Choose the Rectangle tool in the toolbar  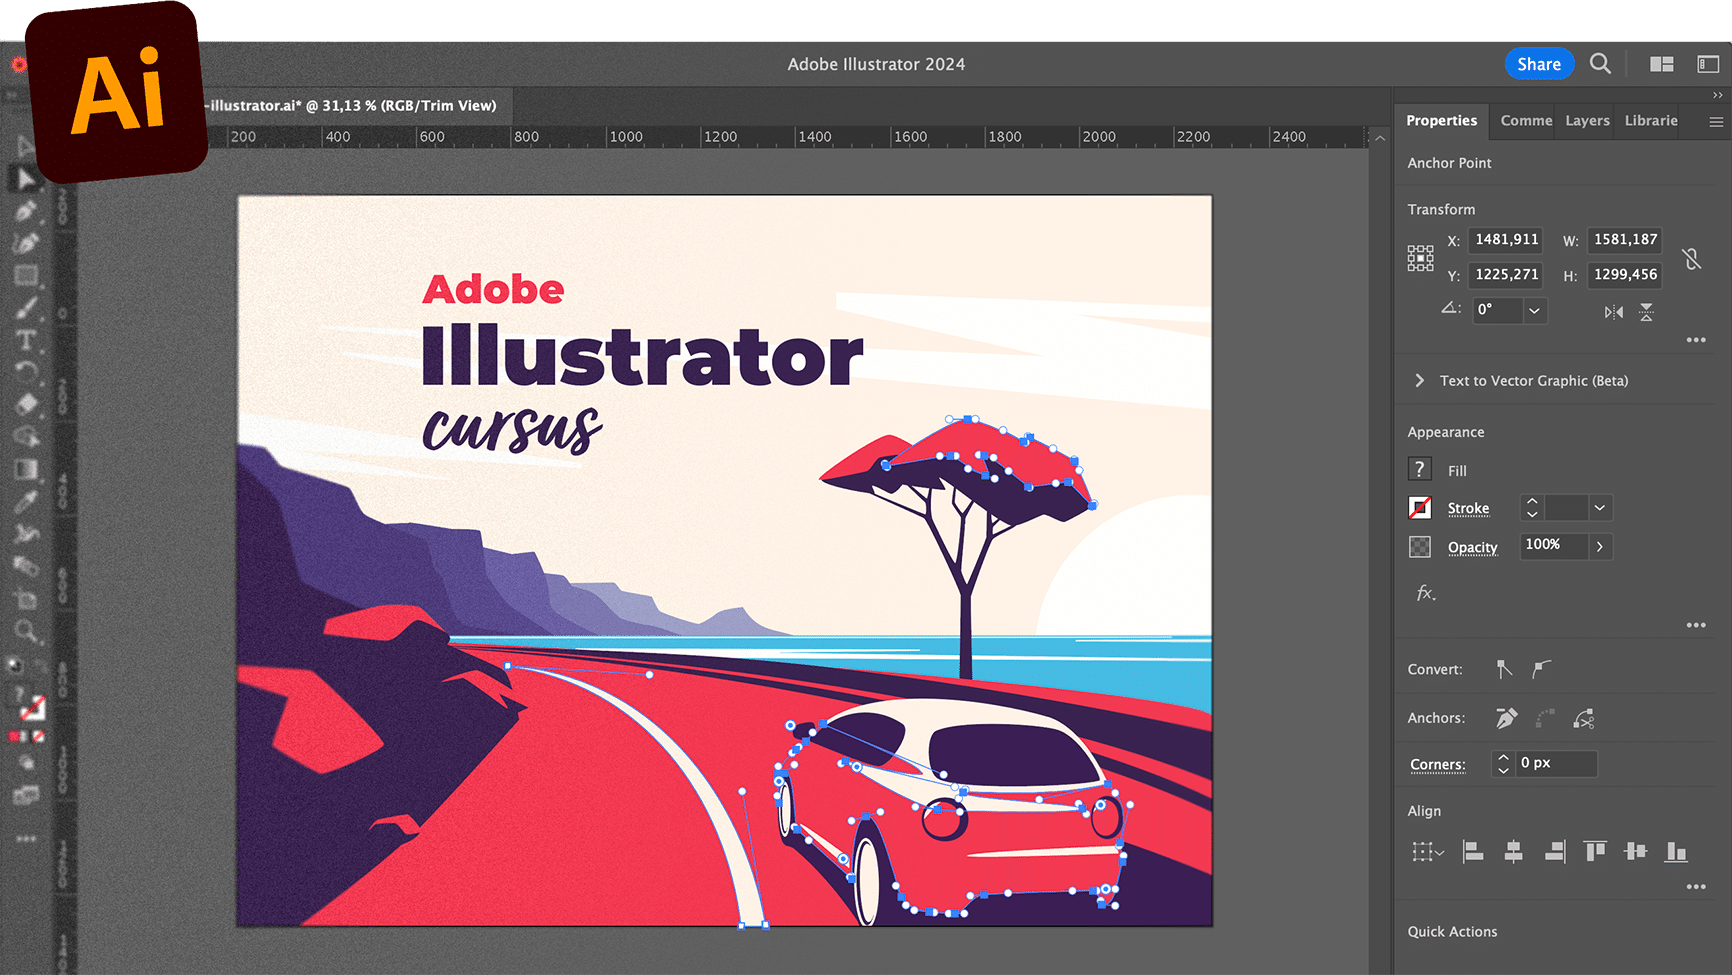(x=25, y=275)
